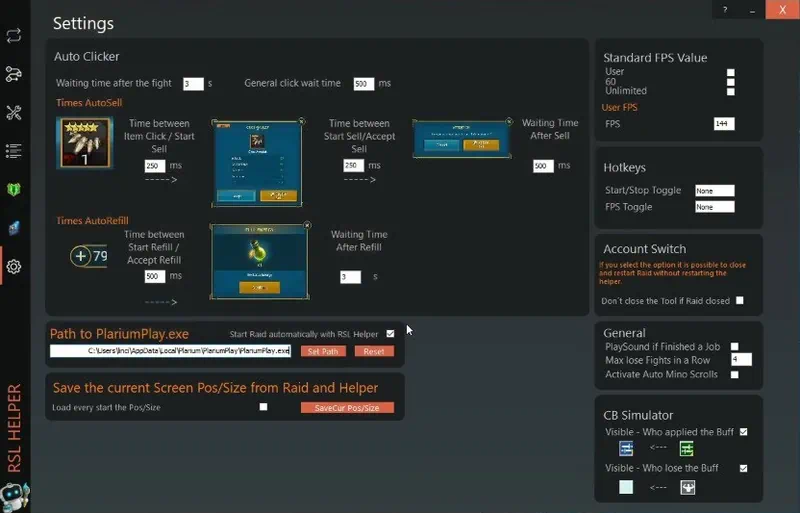800x513 pixels.
Task: Toggle Don't close the Tool if Raid closed
Action: [x=740, y=301]
